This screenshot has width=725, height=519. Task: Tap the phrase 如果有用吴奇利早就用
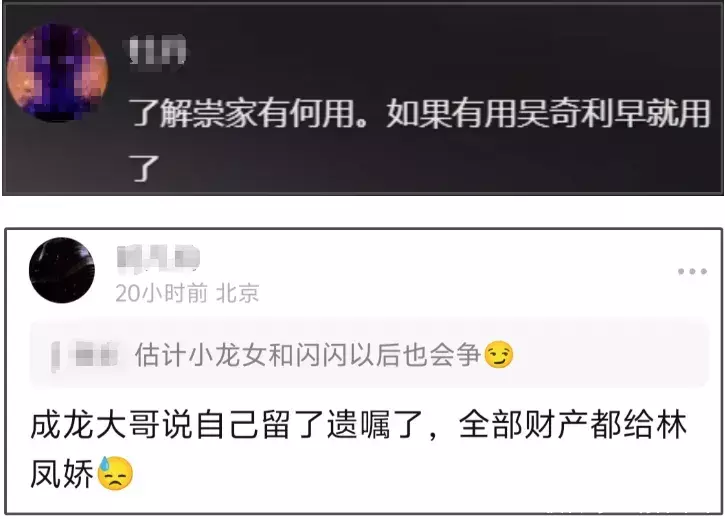[x=548, y=113]
